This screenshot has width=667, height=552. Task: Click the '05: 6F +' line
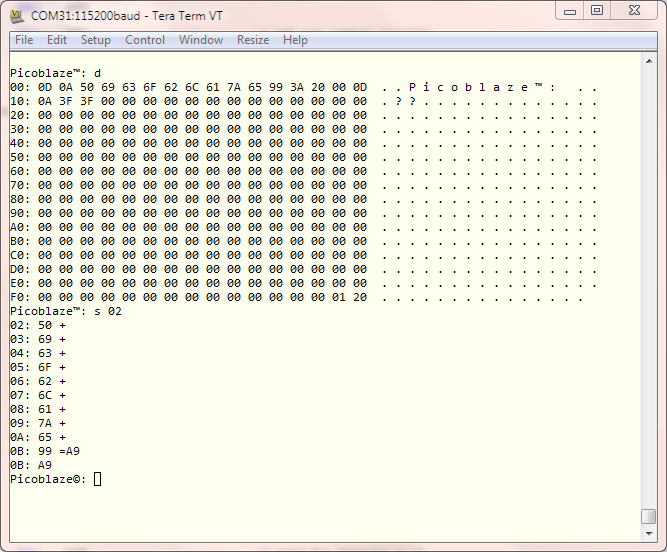[x=38, y=367]
